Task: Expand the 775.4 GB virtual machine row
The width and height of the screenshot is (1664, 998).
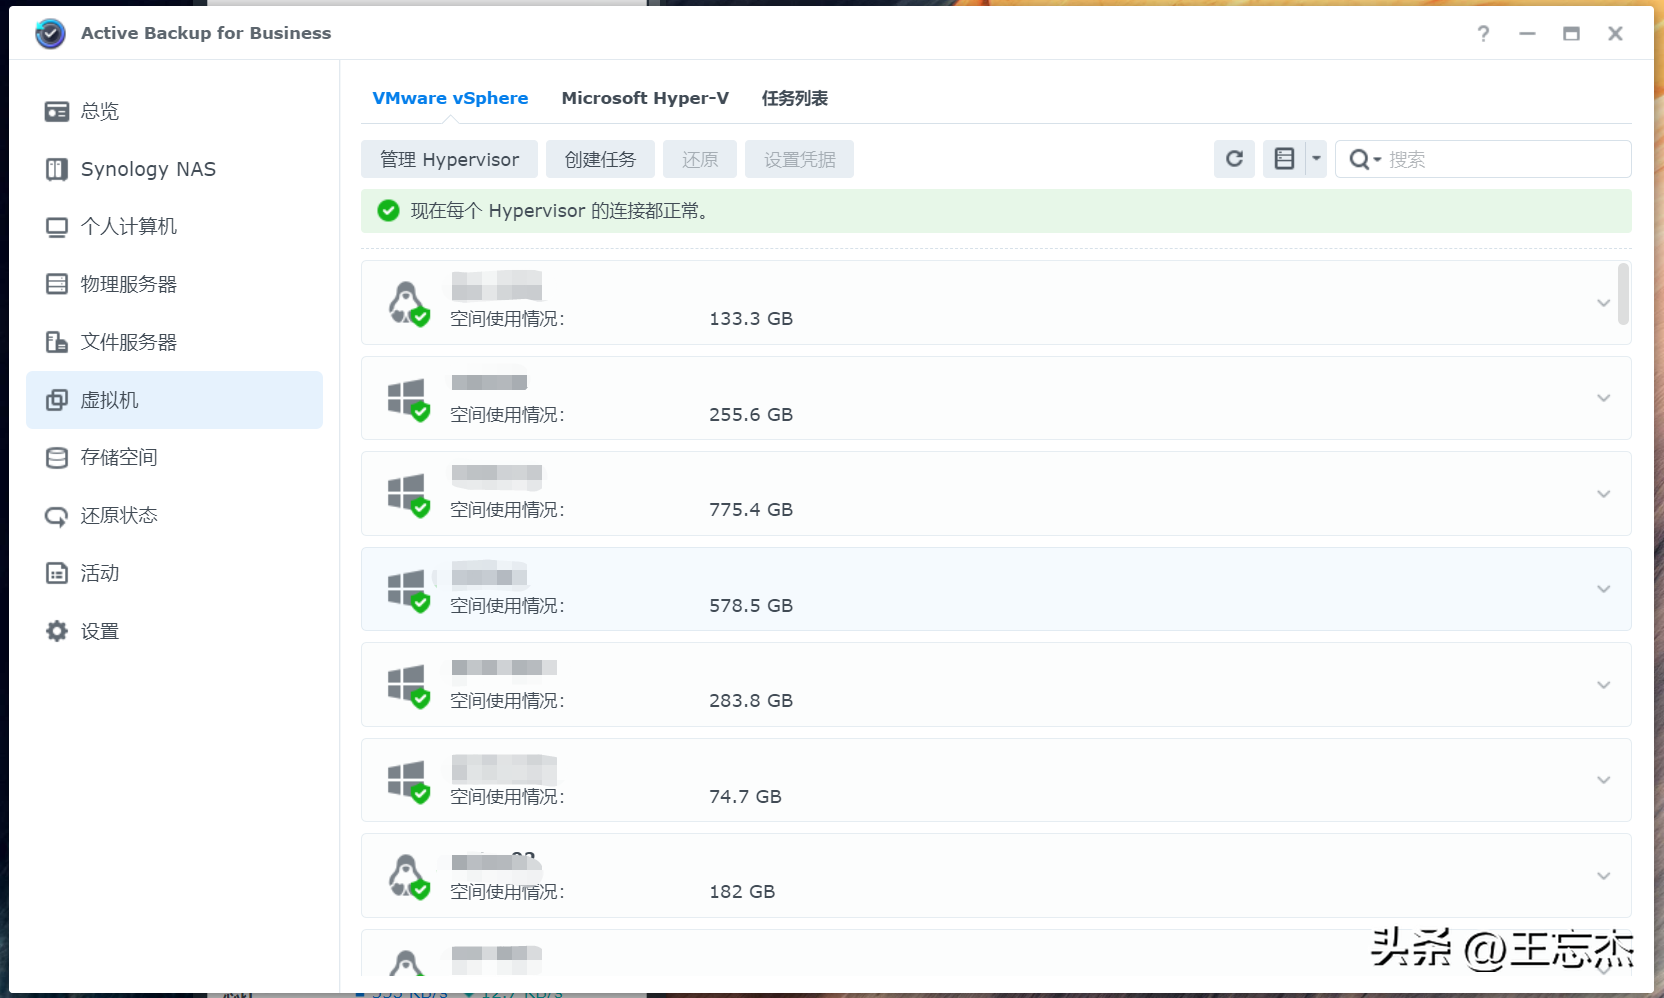Action: coord(1603,494)
